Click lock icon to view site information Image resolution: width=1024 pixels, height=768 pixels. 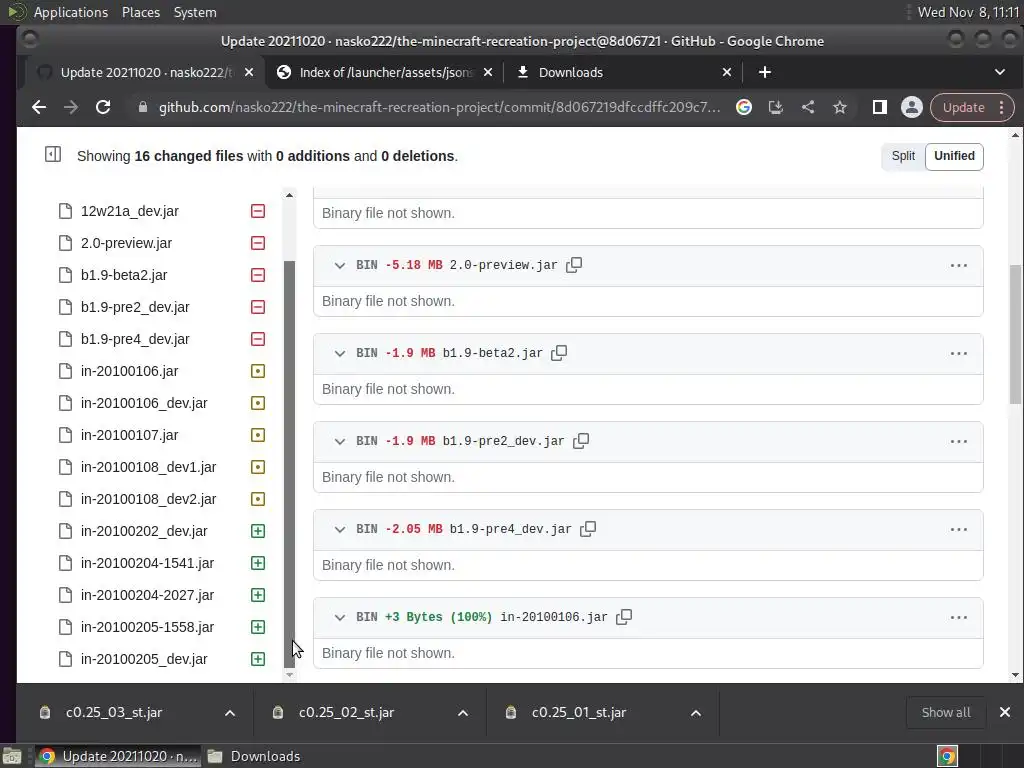pyautogui.click(x=143, y=107)
